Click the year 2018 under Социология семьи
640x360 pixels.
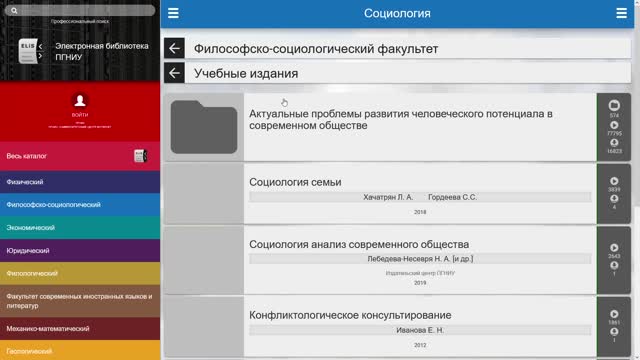pyautogui.click(x=420, y=212)
